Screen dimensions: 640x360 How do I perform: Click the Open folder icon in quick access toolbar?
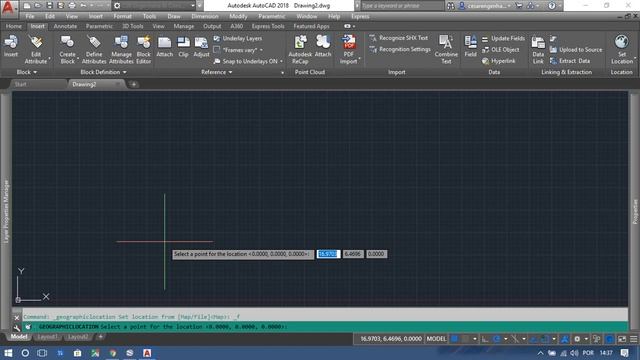tap(38, 6)
